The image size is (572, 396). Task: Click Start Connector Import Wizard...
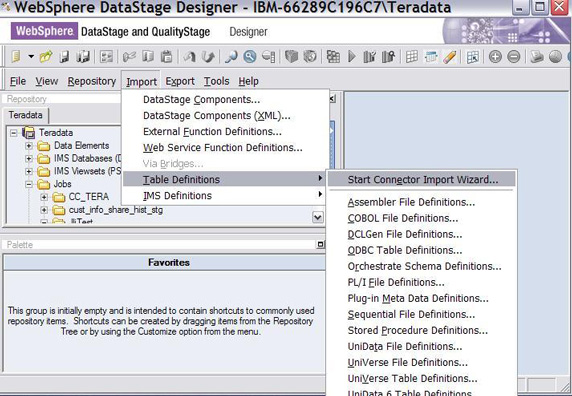click(422, 179)
